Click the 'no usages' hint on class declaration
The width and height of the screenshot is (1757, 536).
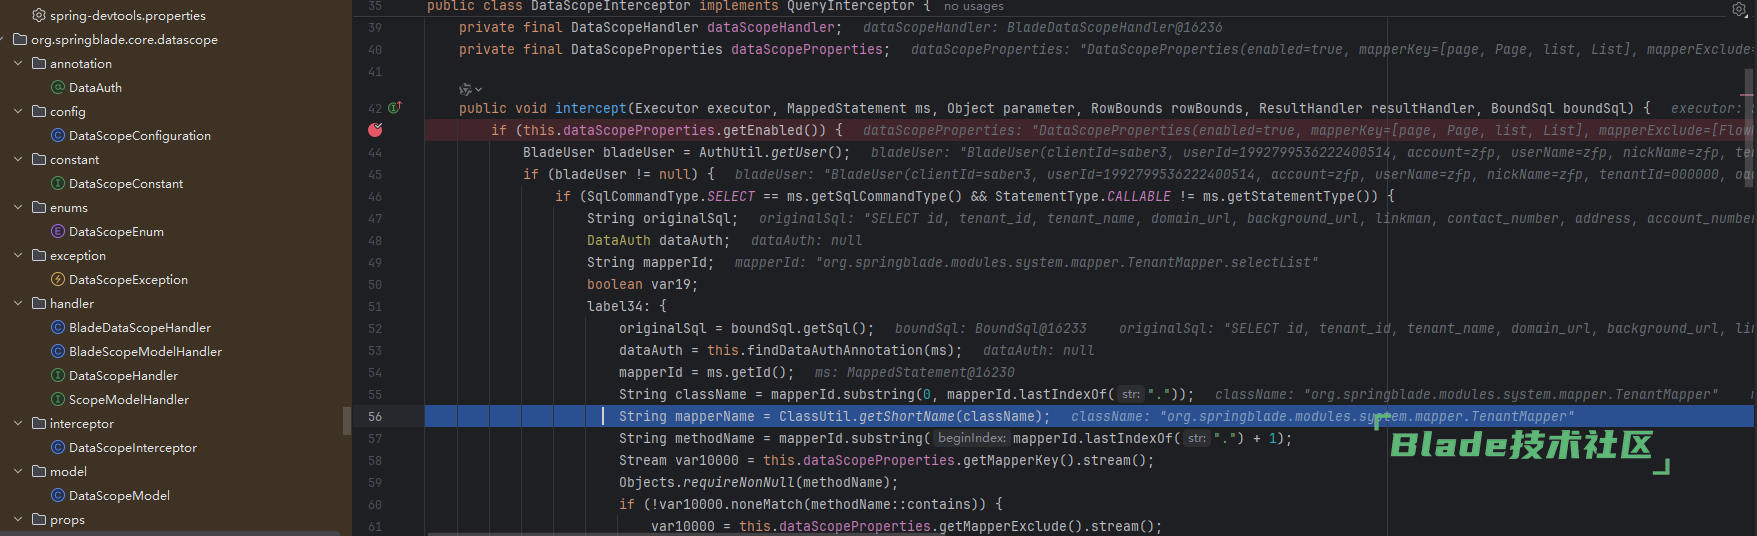click(x=973, y=6)
